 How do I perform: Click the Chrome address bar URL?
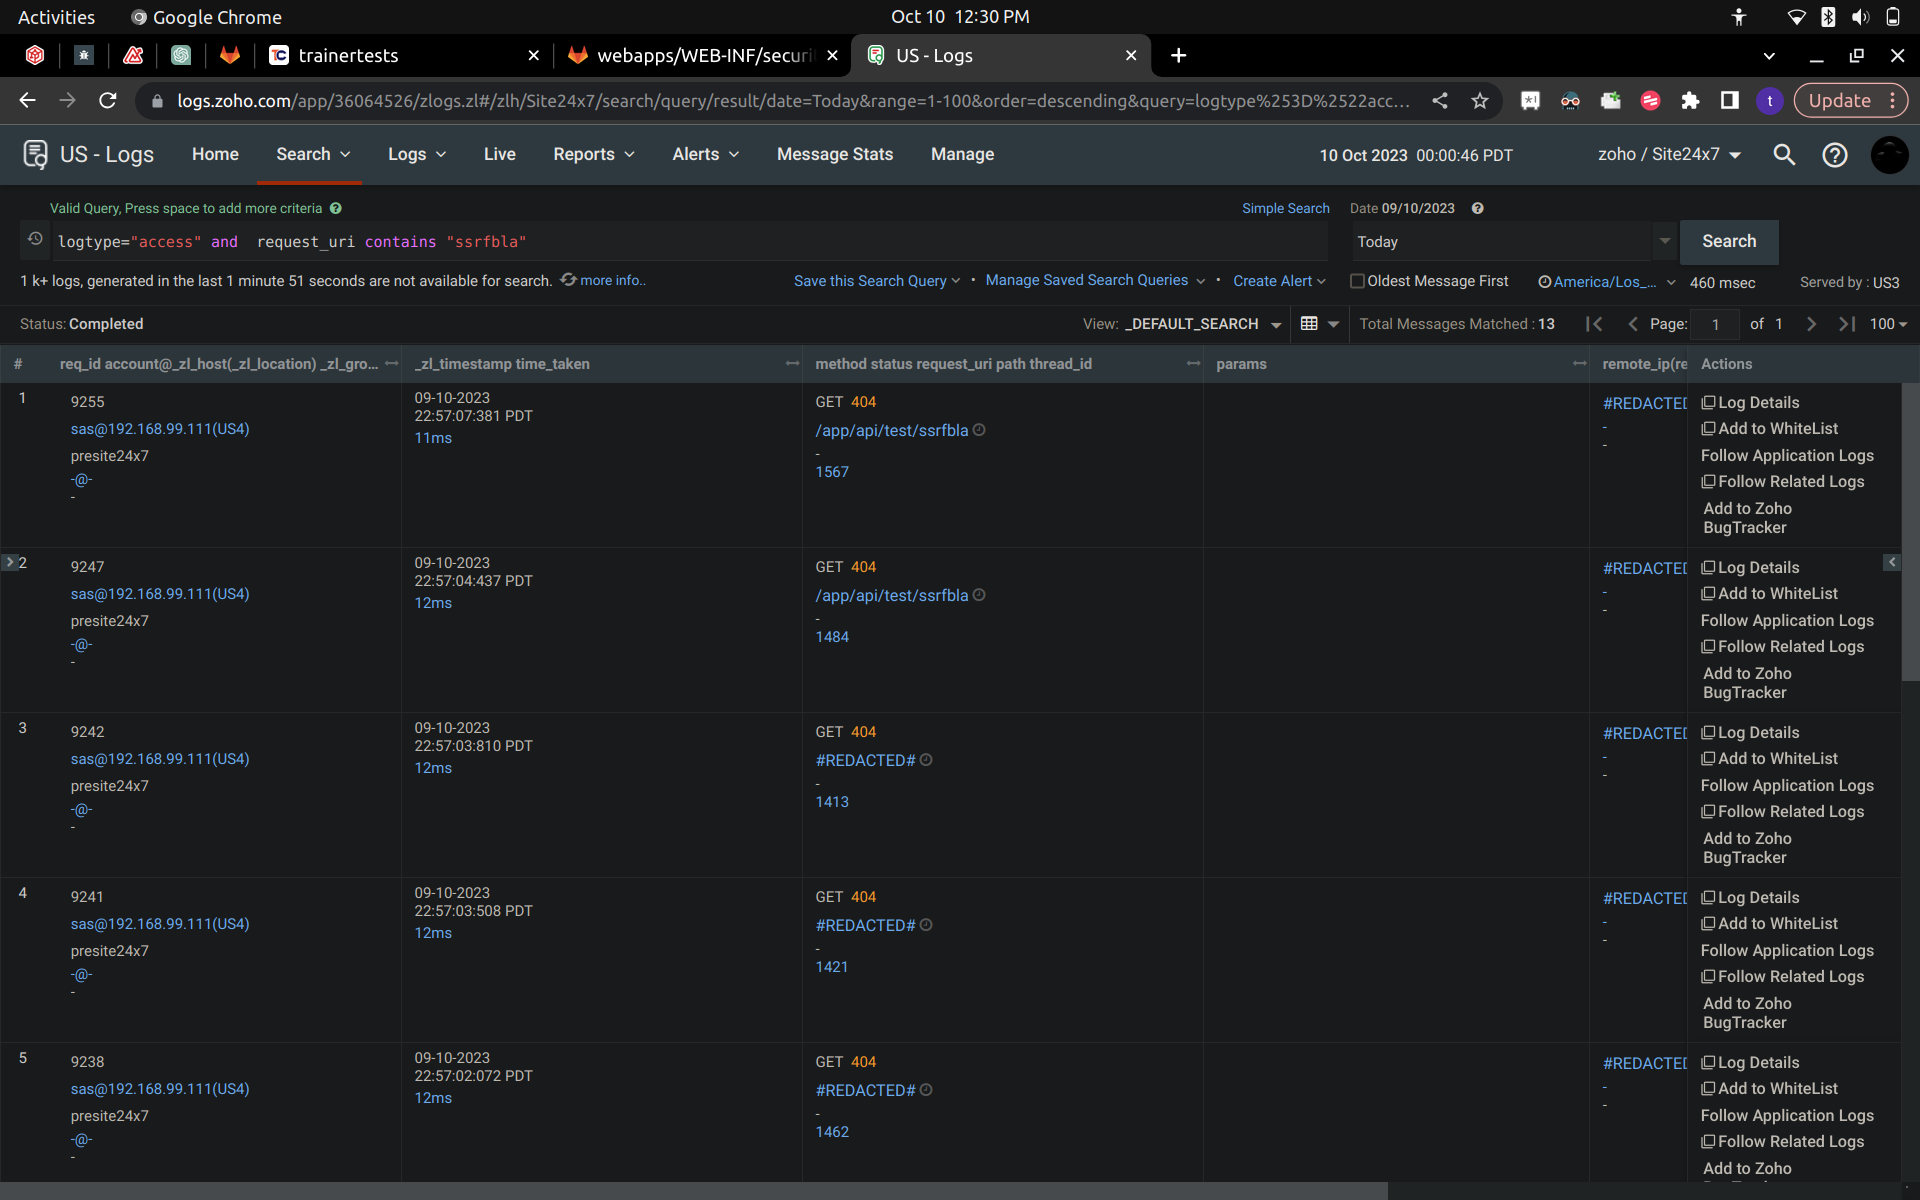(793, 100)
